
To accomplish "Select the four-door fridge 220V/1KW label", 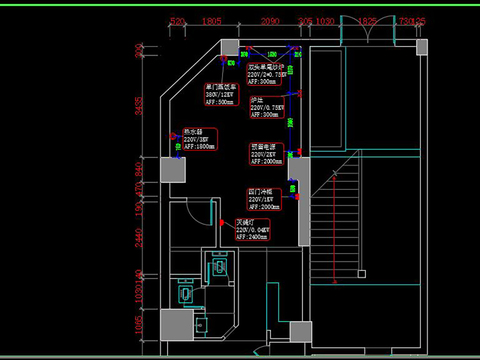I will click(x=264, y=199).
